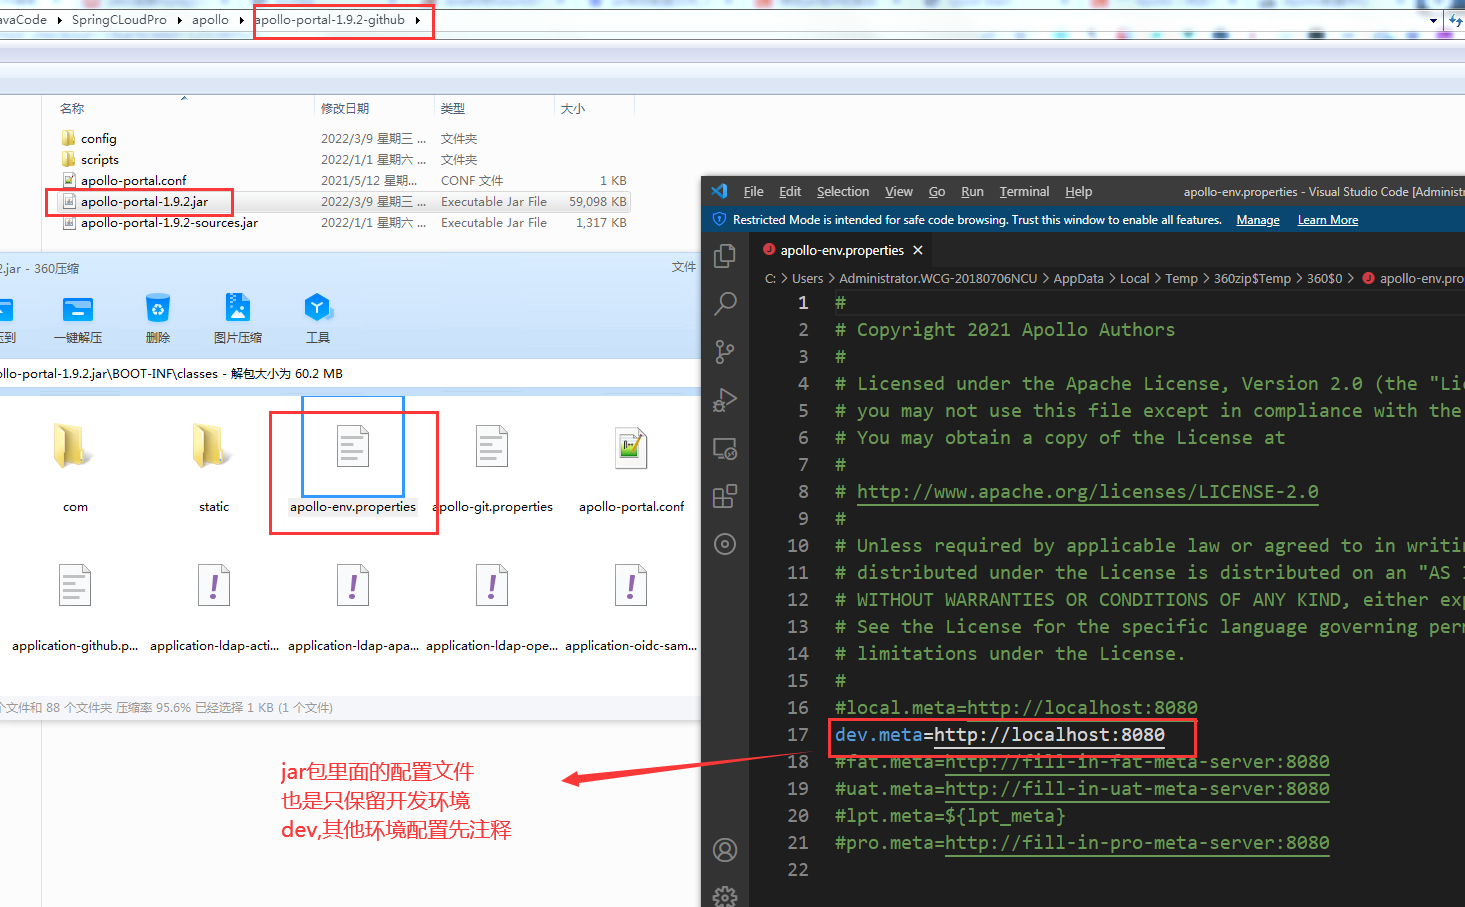Open the 文件 menu in 360压缩 window
1465x907 pixels.
coord(683,267)
